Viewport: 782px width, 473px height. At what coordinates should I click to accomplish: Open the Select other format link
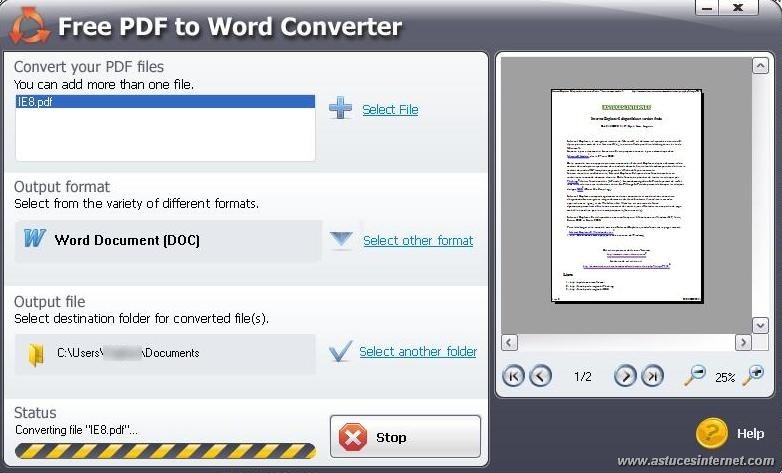[418, 240]
